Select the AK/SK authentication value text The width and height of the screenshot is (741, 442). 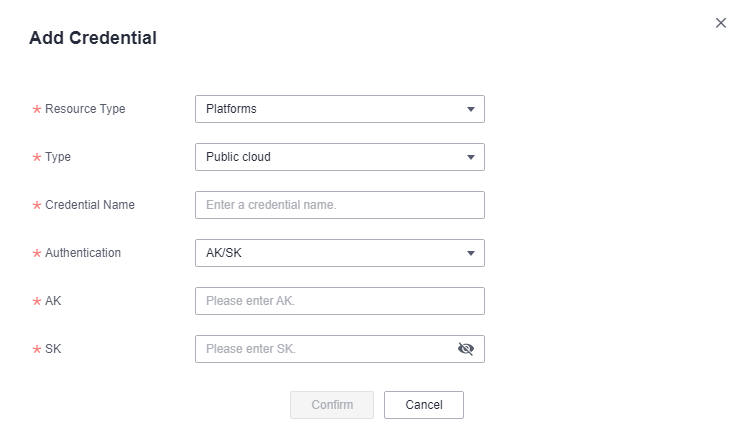[x=224, y=253]
